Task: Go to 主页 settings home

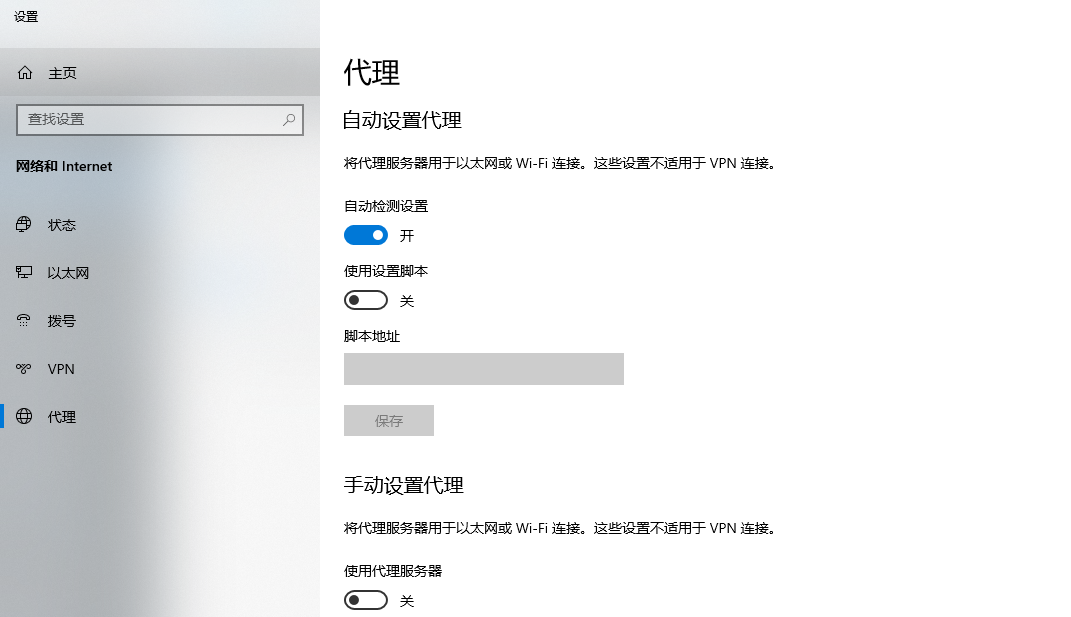Action: tap(62, 73)
